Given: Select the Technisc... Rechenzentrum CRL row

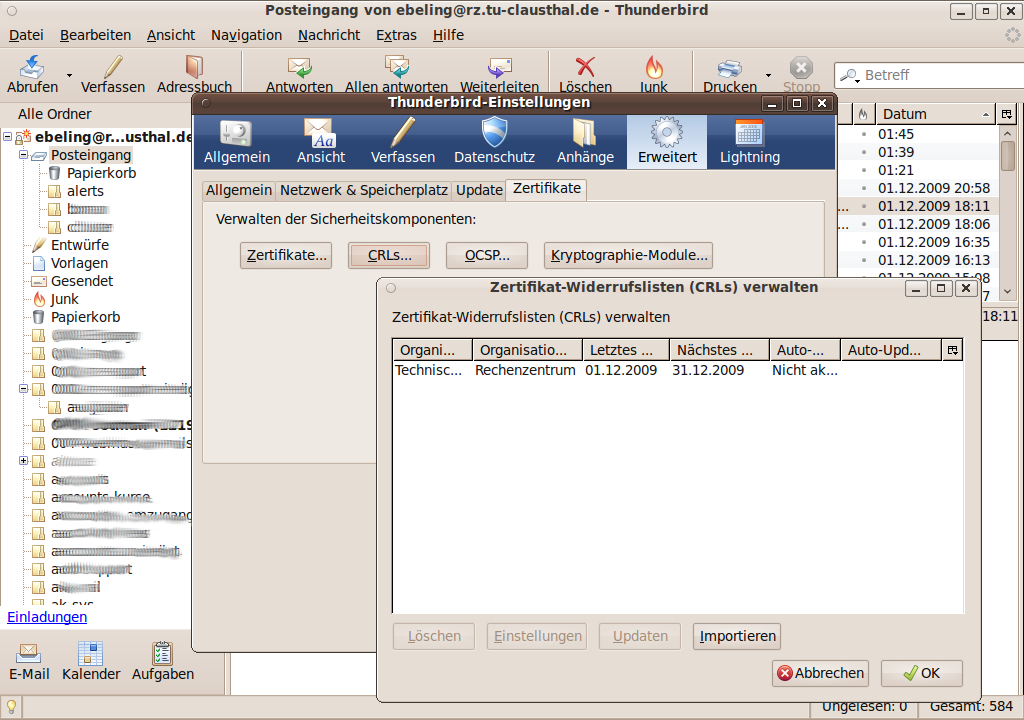Looking at the screenshot, I should pos(678,370).
